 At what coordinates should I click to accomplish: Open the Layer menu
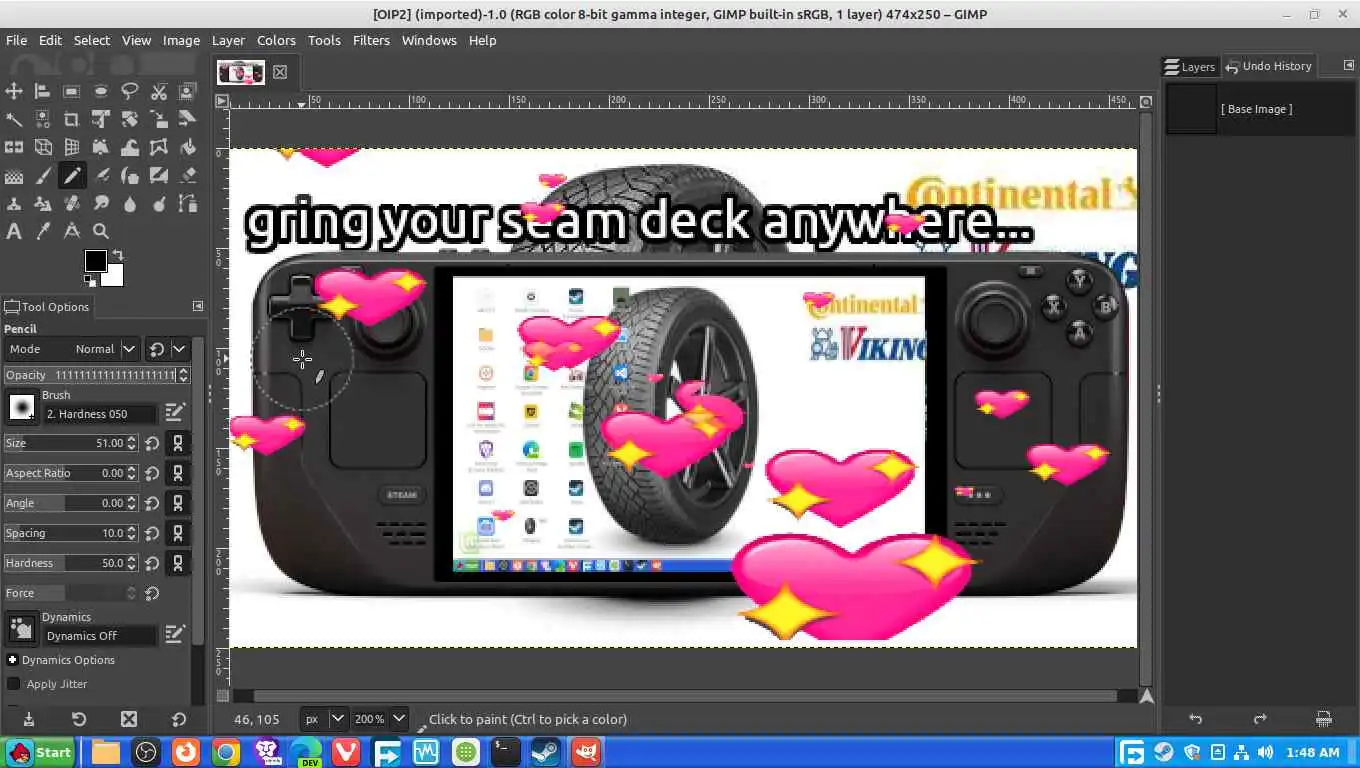click(228, 40)
